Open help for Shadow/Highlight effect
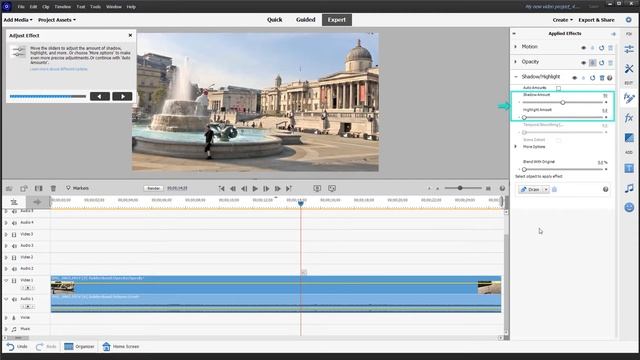 point(609,78)
